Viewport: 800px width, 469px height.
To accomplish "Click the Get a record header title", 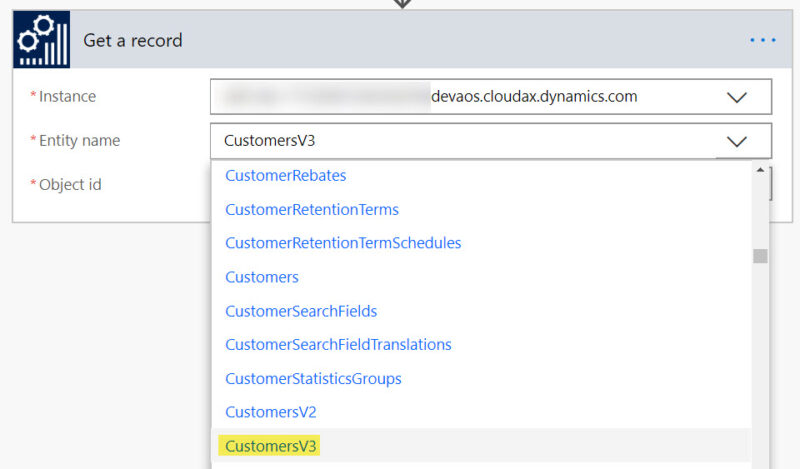I will click(x=133, y=40).
